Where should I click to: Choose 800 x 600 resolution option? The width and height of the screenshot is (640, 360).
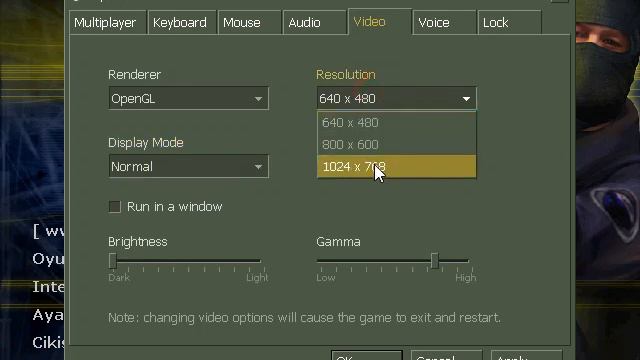(x=397, y=144)
